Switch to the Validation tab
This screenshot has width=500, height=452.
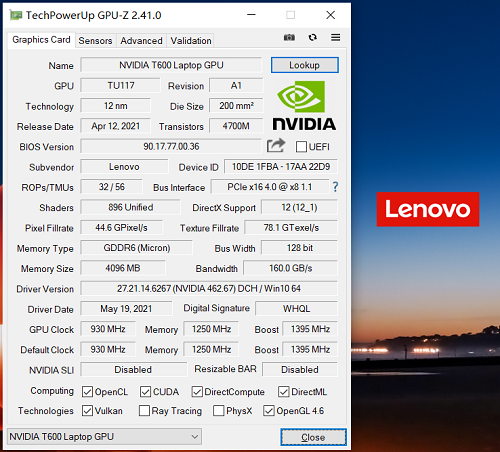[x=191, y=41]
